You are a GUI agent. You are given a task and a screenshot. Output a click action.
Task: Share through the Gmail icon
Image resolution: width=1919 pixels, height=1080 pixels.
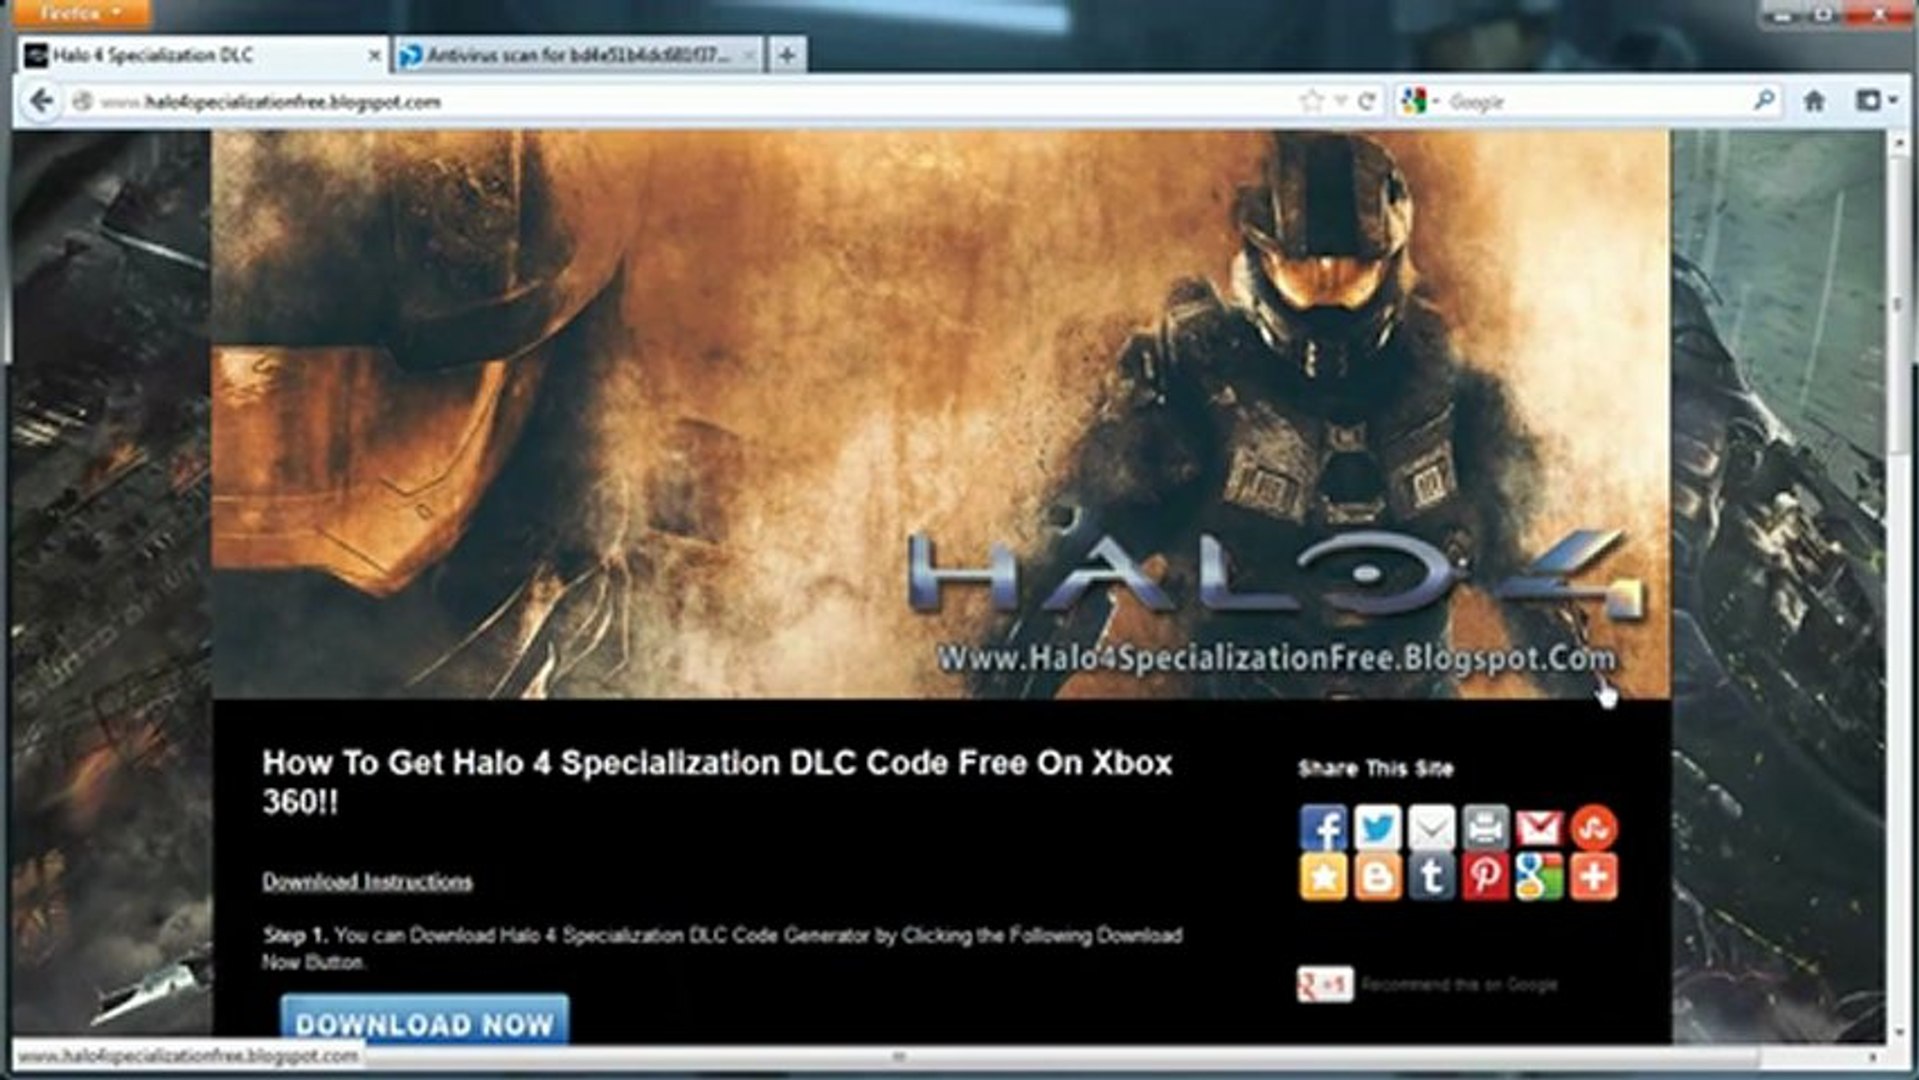(1539, 828)
